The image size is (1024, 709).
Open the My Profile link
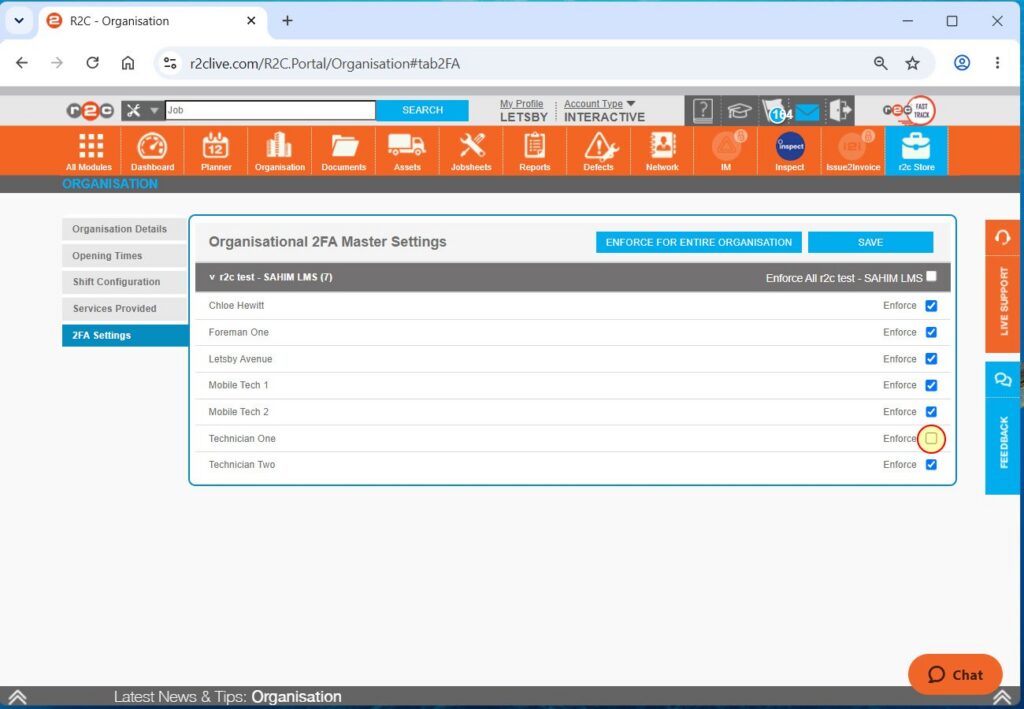tap(521, 104)
